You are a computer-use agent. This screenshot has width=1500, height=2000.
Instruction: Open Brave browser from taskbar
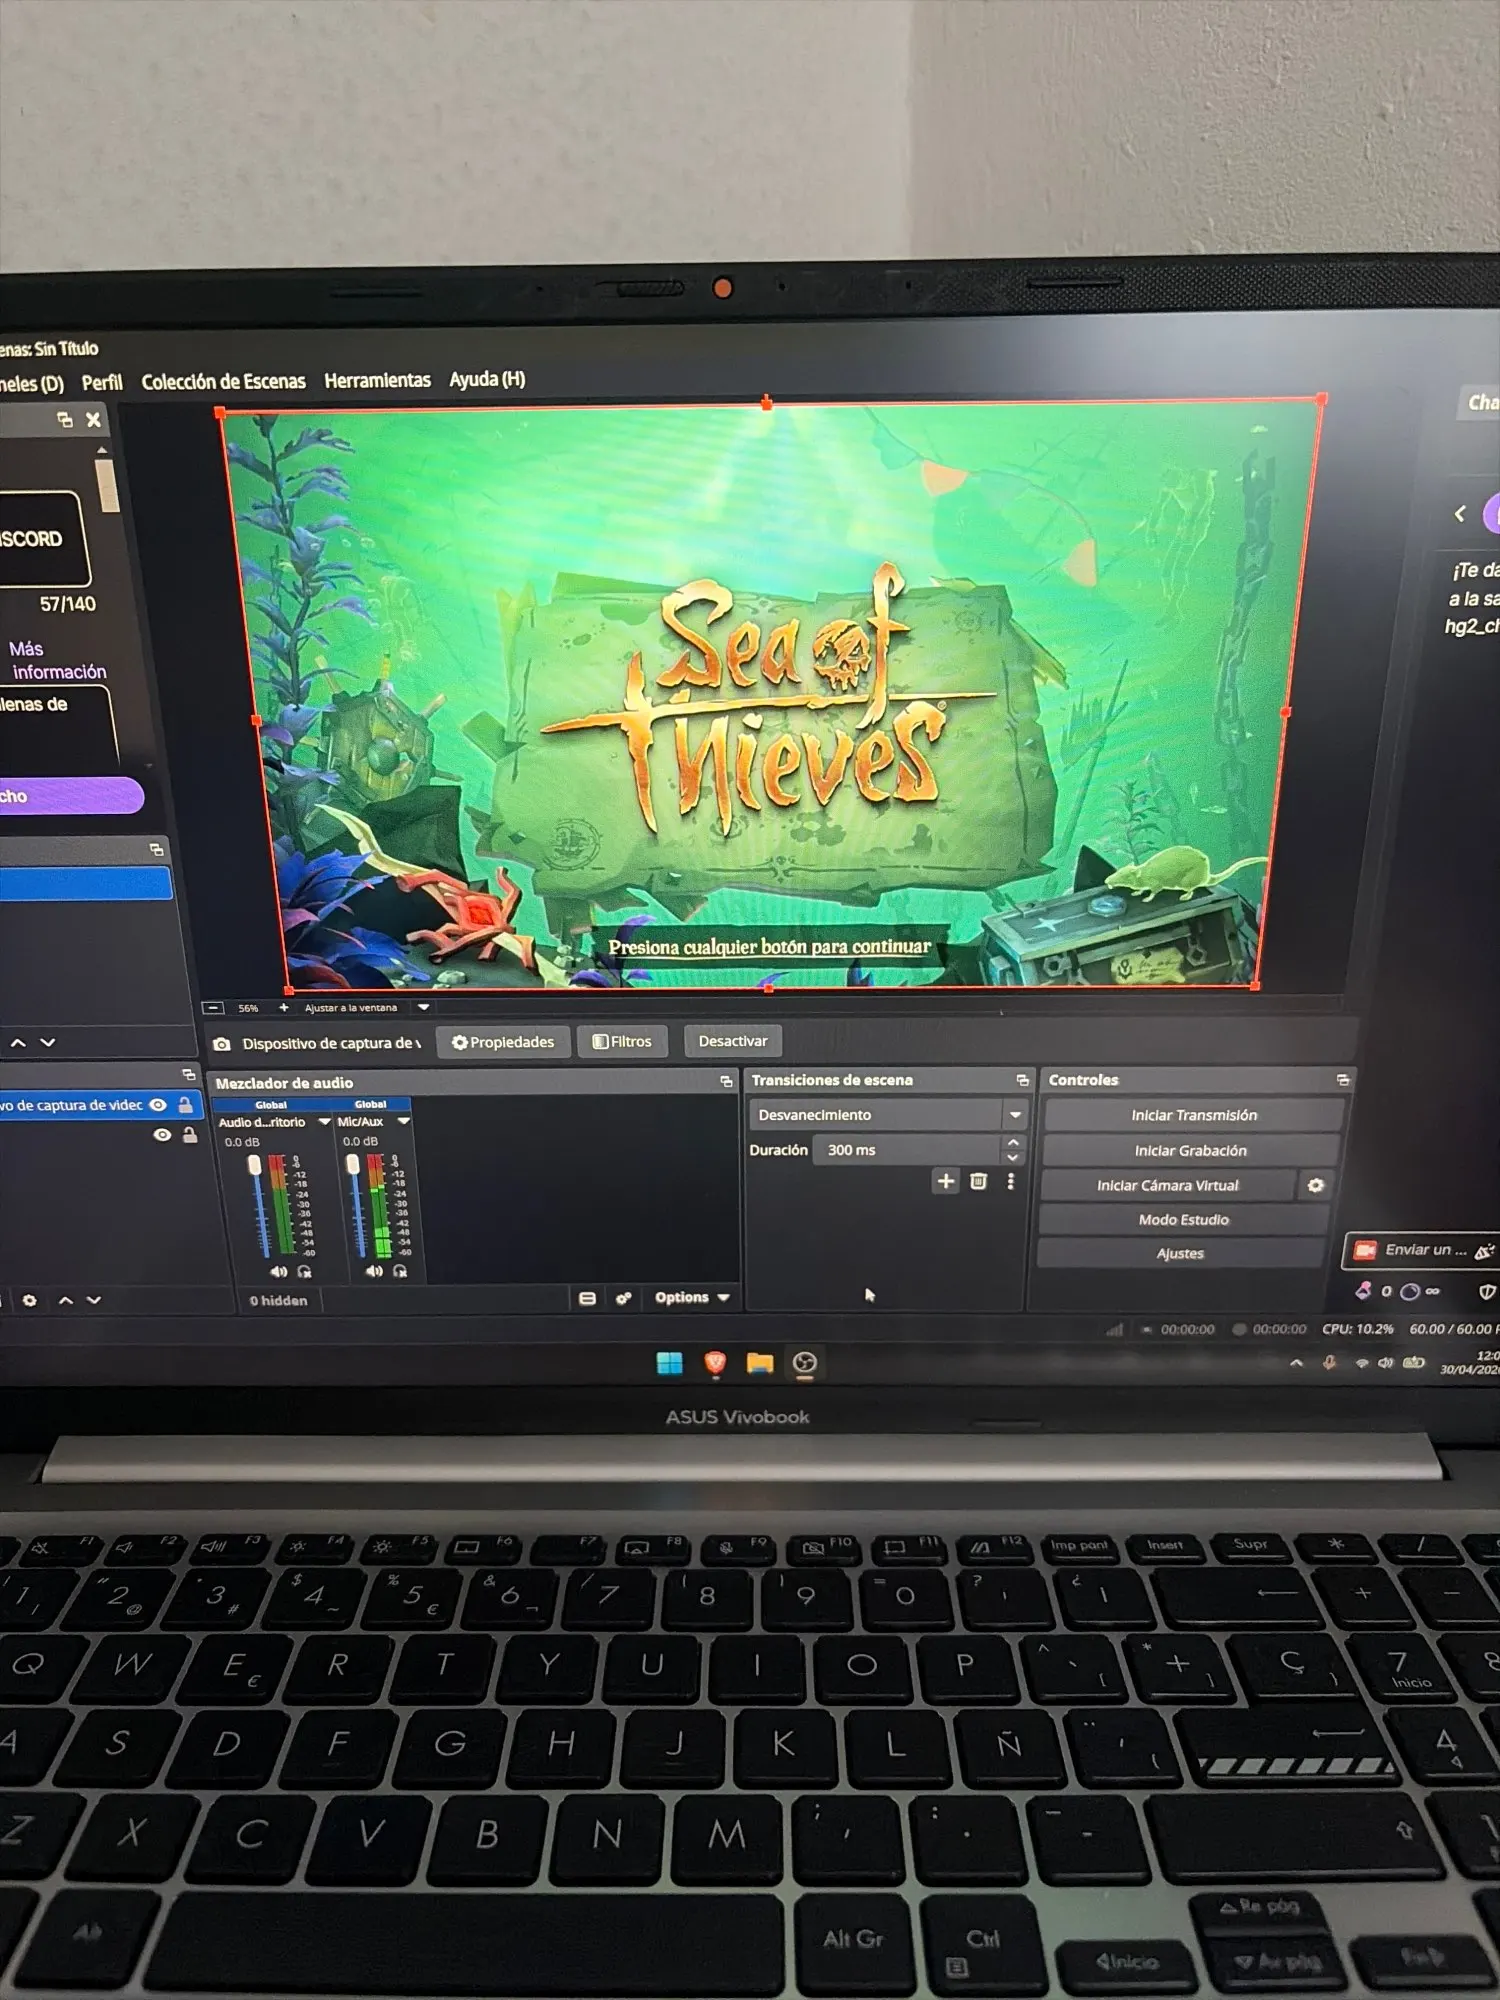tap(715, 1363)
